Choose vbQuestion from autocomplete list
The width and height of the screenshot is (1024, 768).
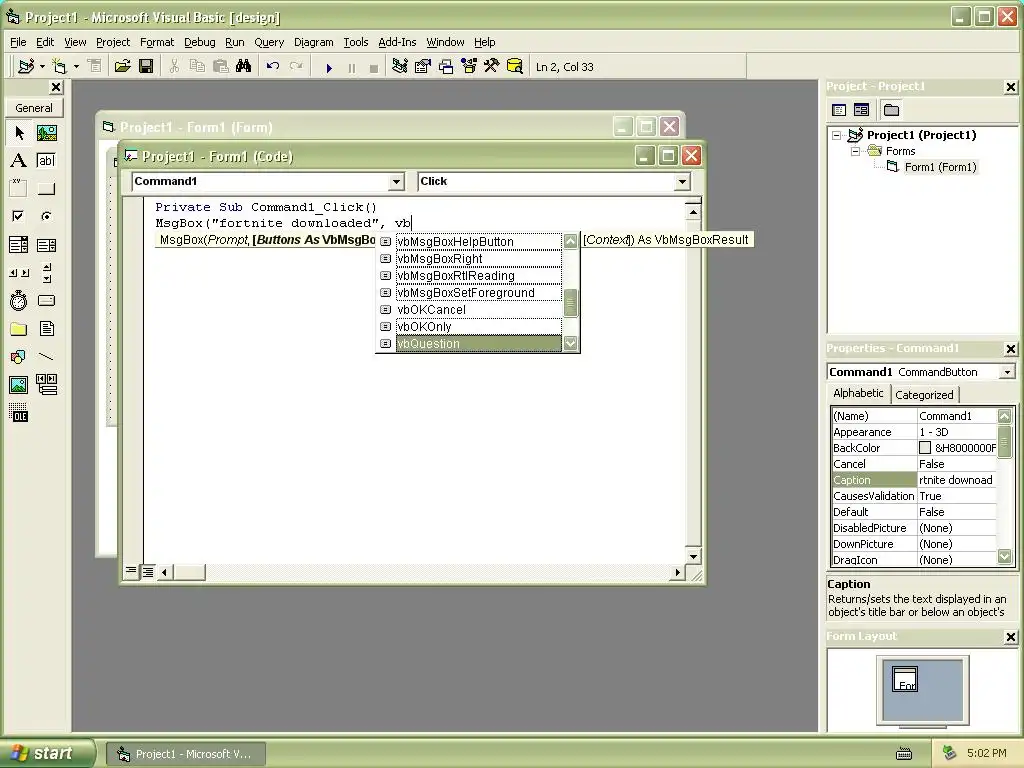(x=479, y=344)
